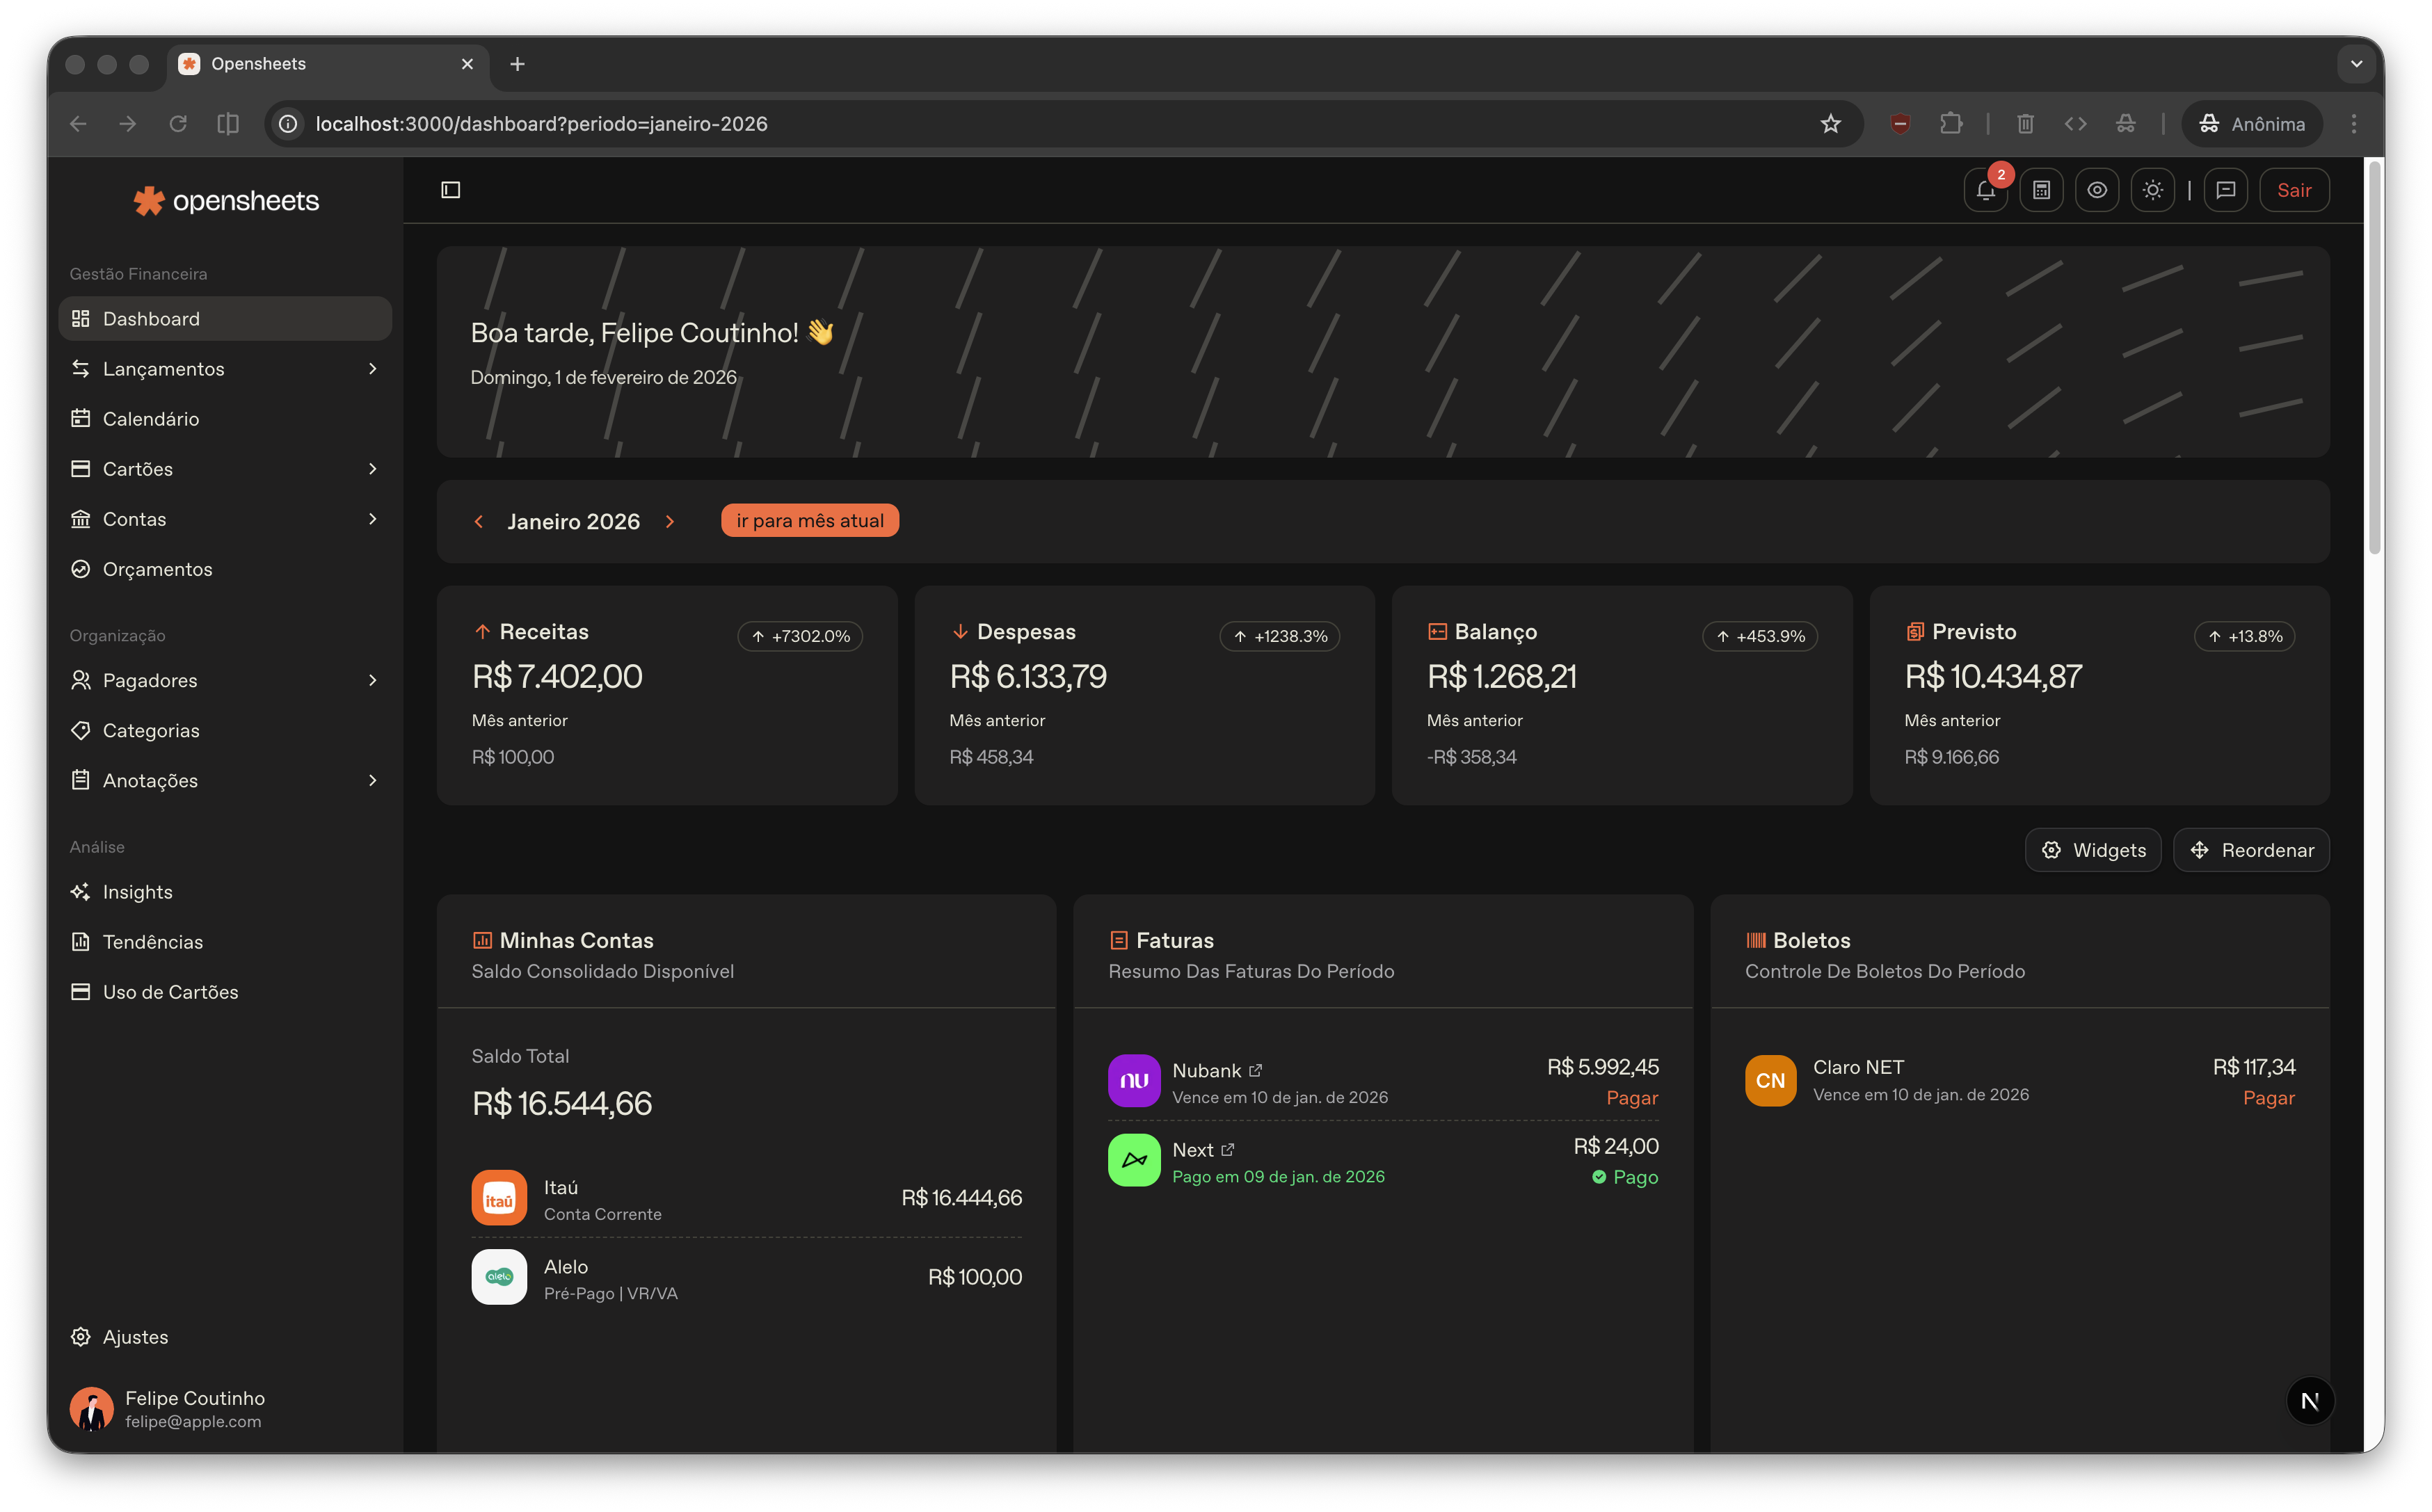
Task: Expand the Pagadores sidebar submenu
Action: [372, 680]
